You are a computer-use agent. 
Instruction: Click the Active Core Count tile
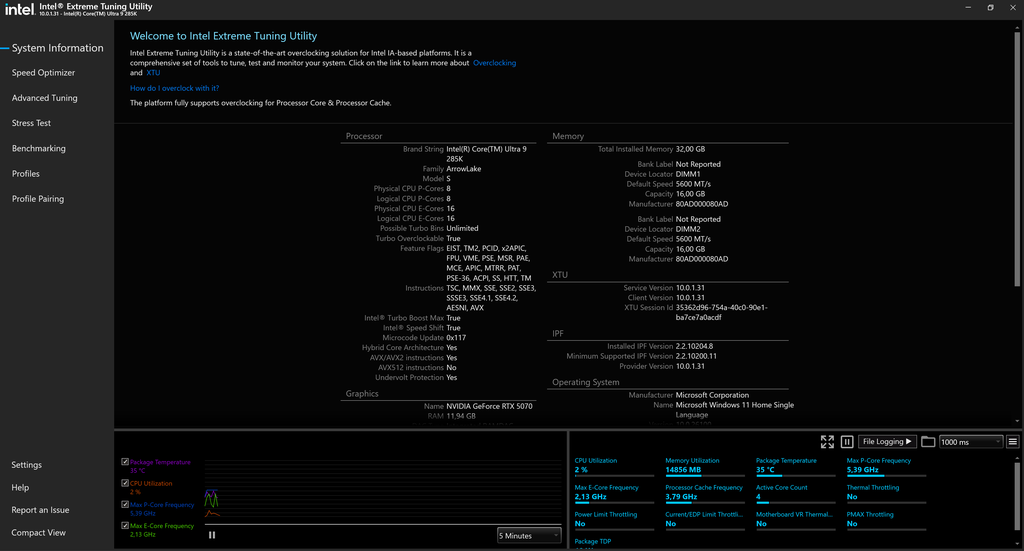click(795, 493)
